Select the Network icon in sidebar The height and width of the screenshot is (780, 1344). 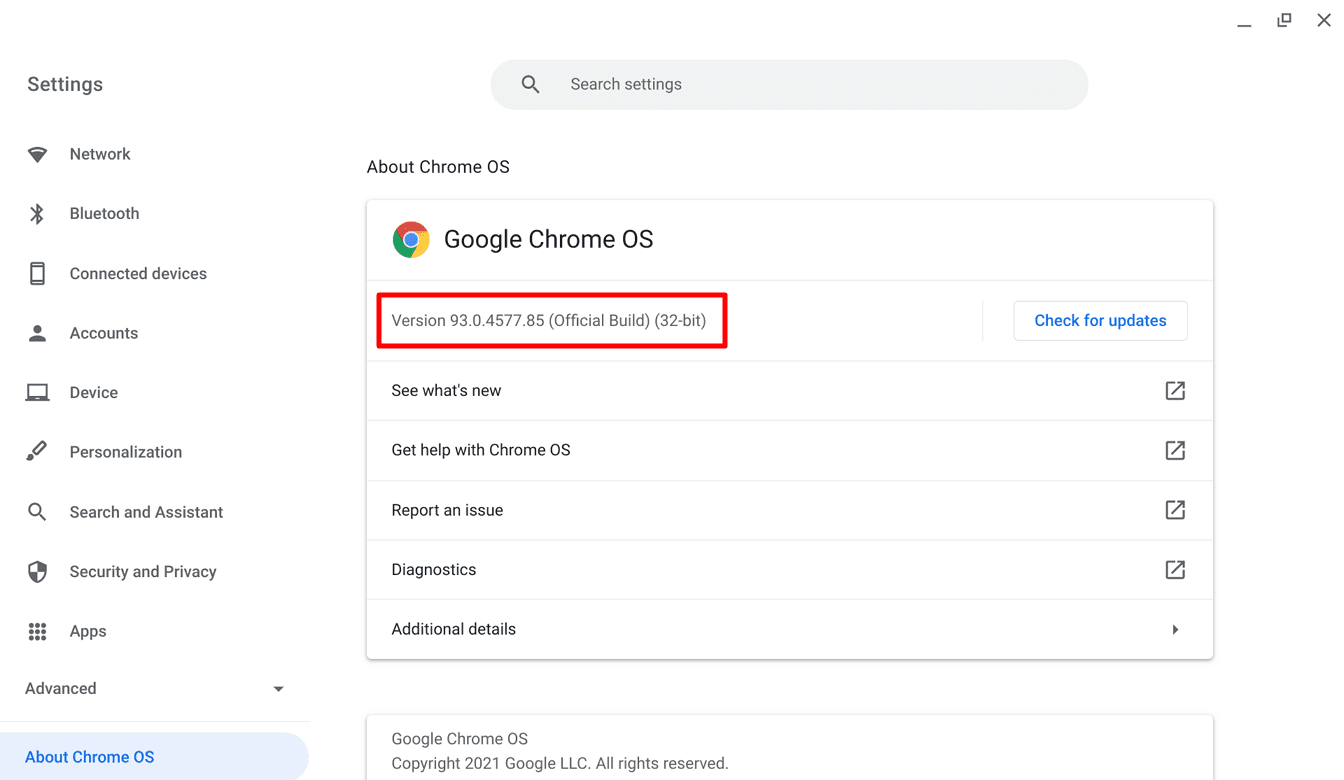37,154
